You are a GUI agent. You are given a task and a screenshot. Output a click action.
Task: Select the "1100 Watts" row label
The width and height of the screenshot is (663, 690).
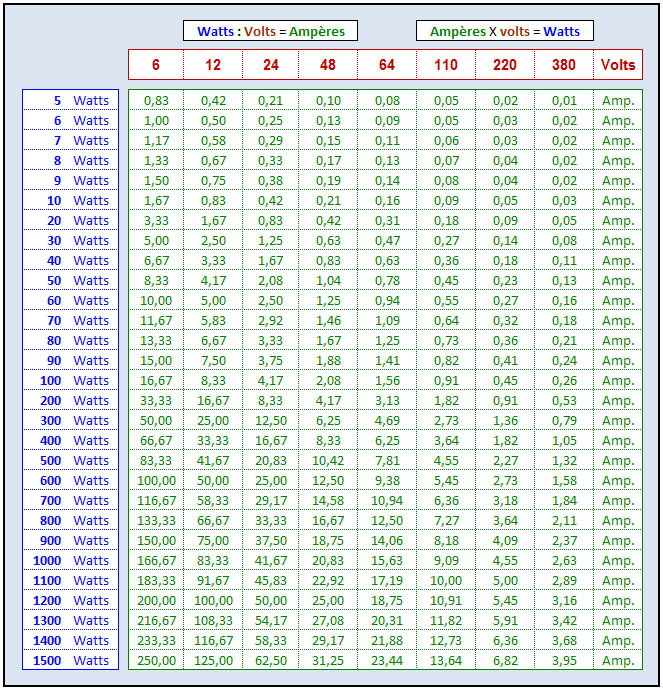point(70,581)
